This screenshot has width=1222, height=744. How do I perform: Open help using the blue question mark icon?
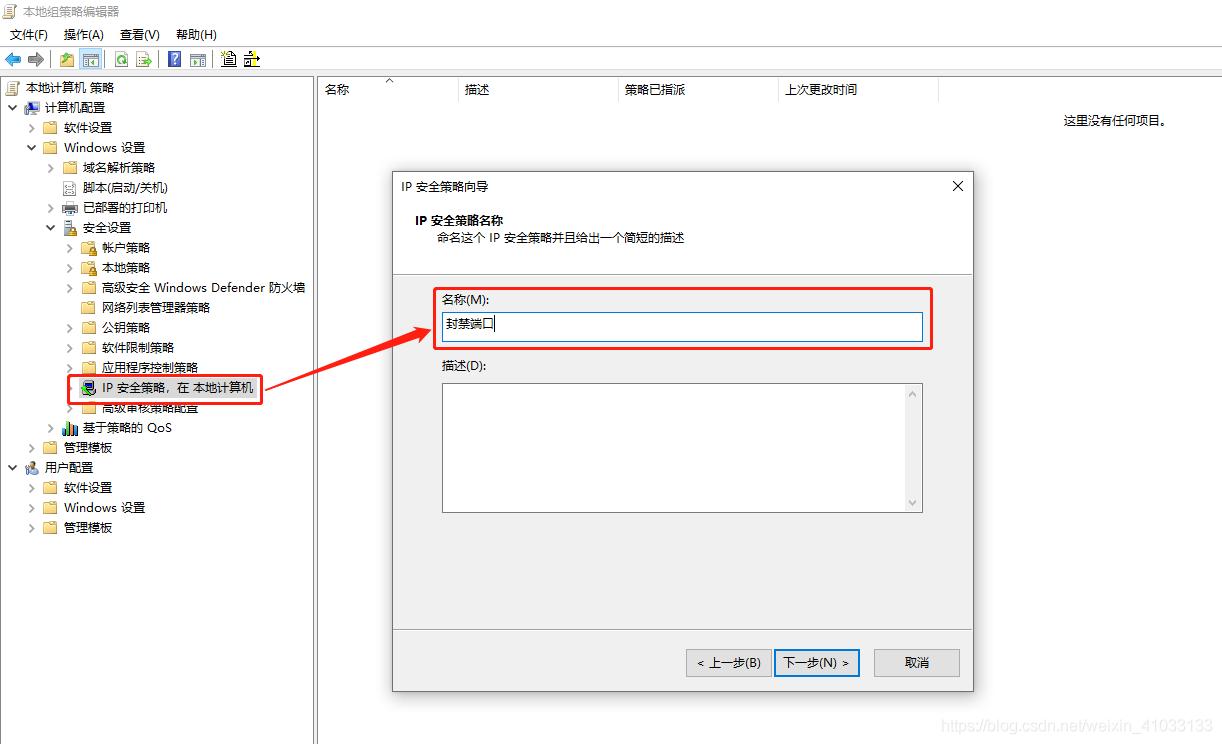175,58
